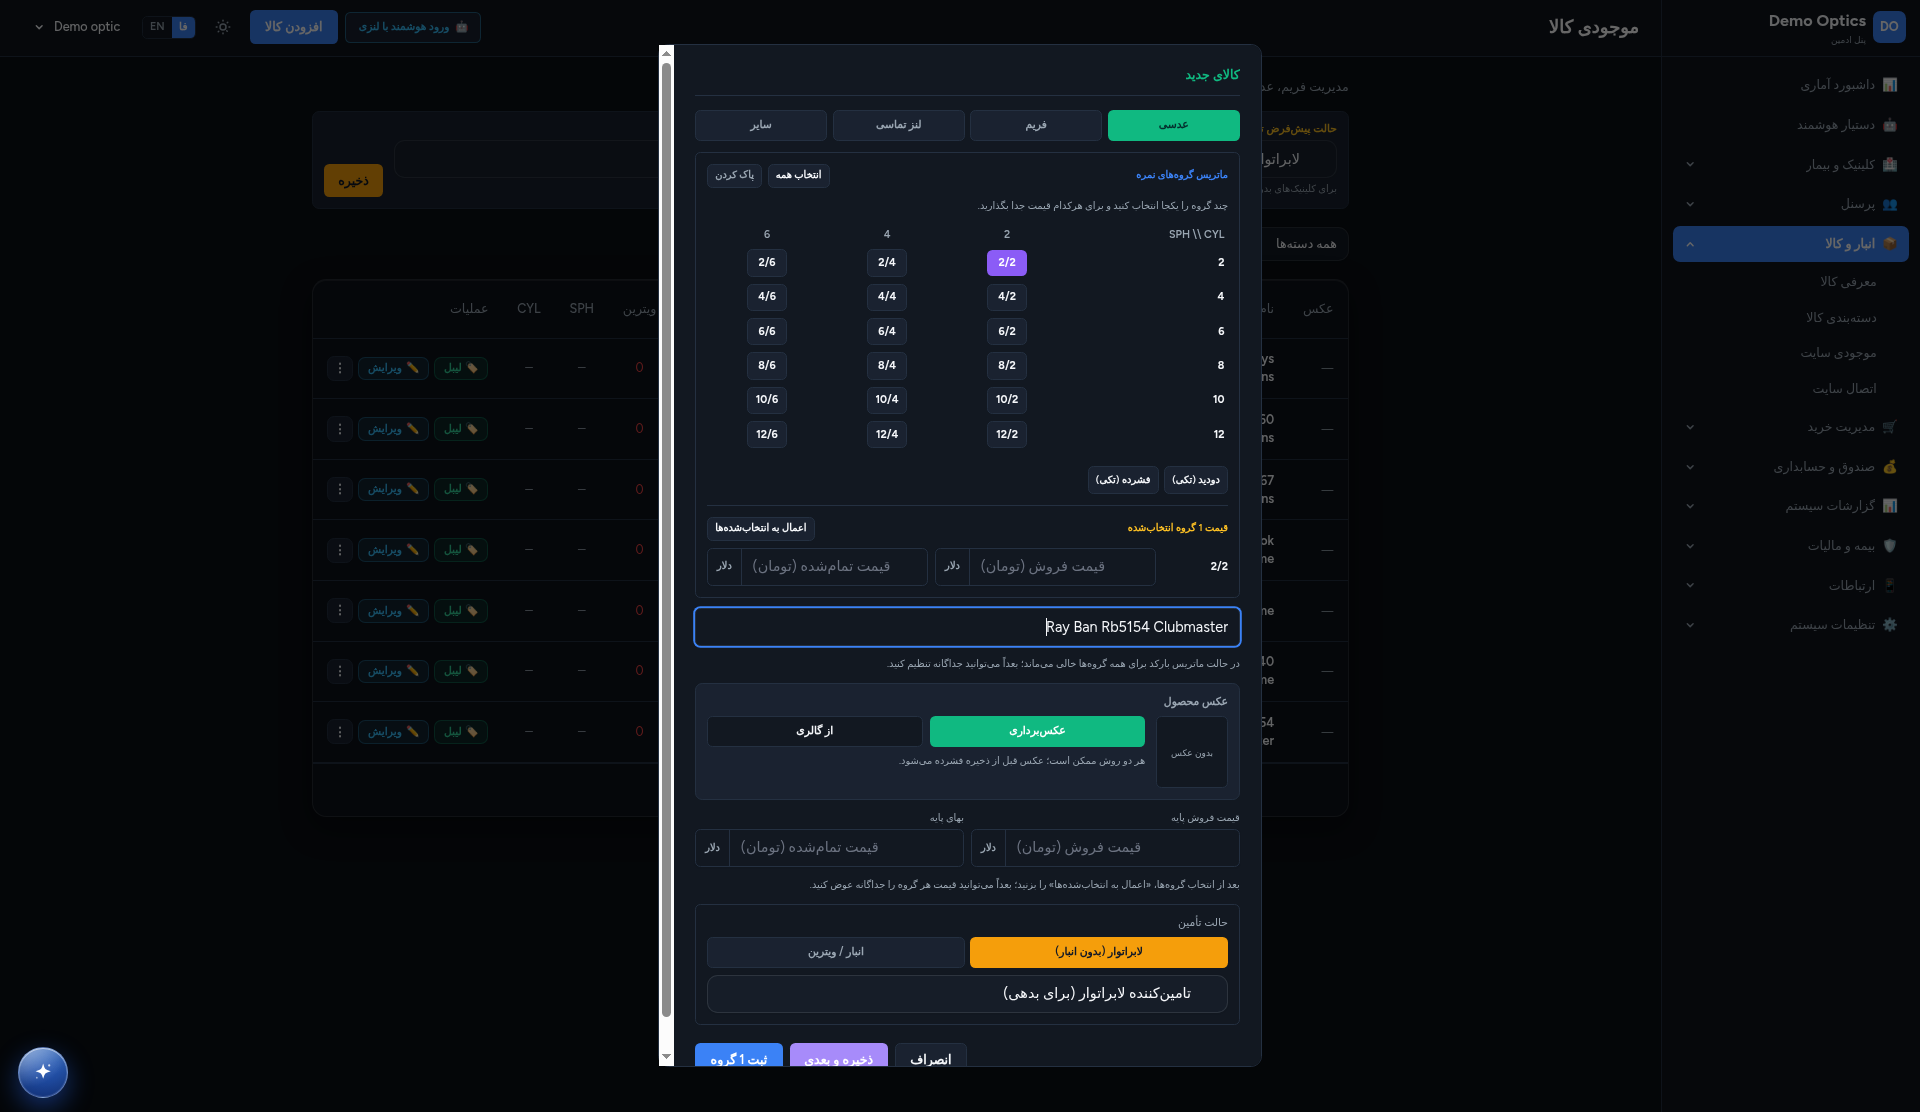
Task: Click the clear (پاک کردن) button
Action: tap(734, 175)
